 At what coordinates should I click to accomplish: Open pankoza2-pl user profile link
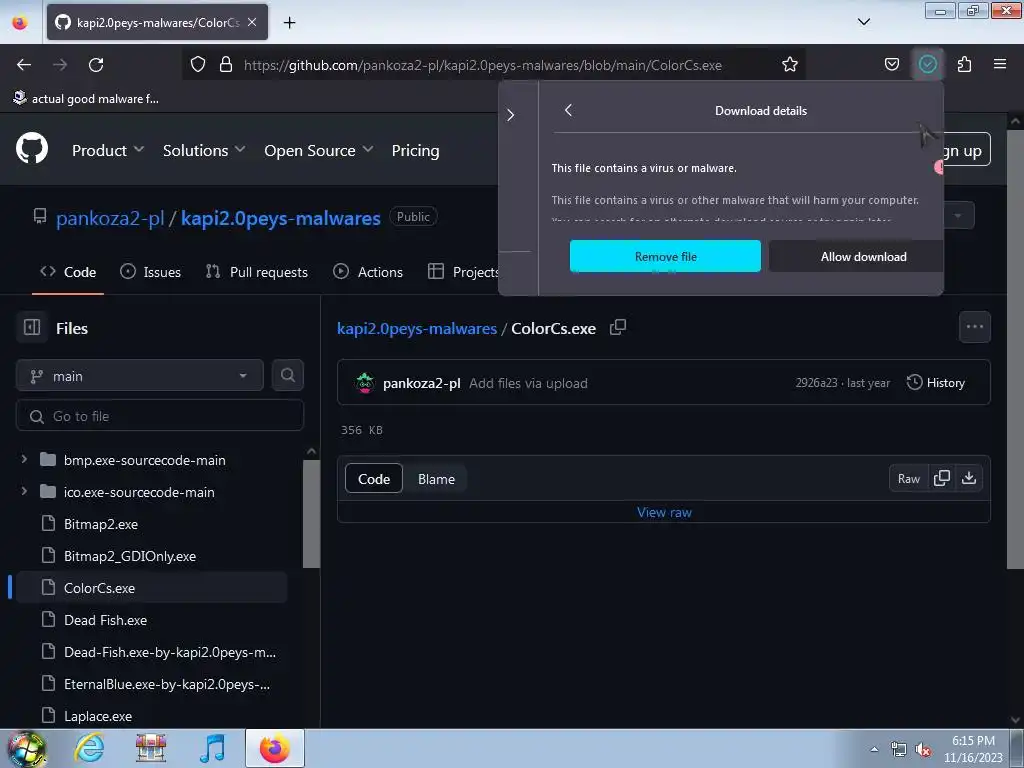pyautogui.click(x=110, y=218)
